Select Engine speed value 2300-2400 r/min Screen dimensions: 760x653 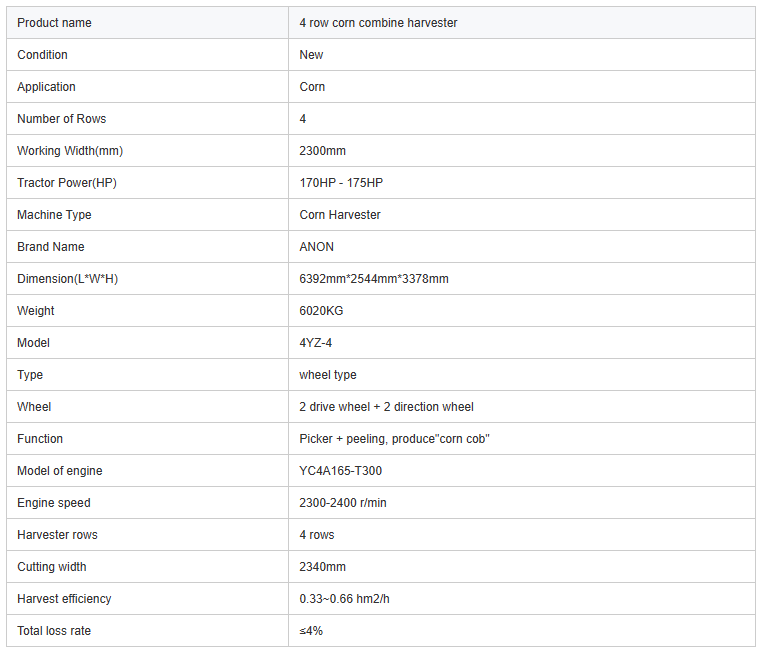click(x=343, y=503)
